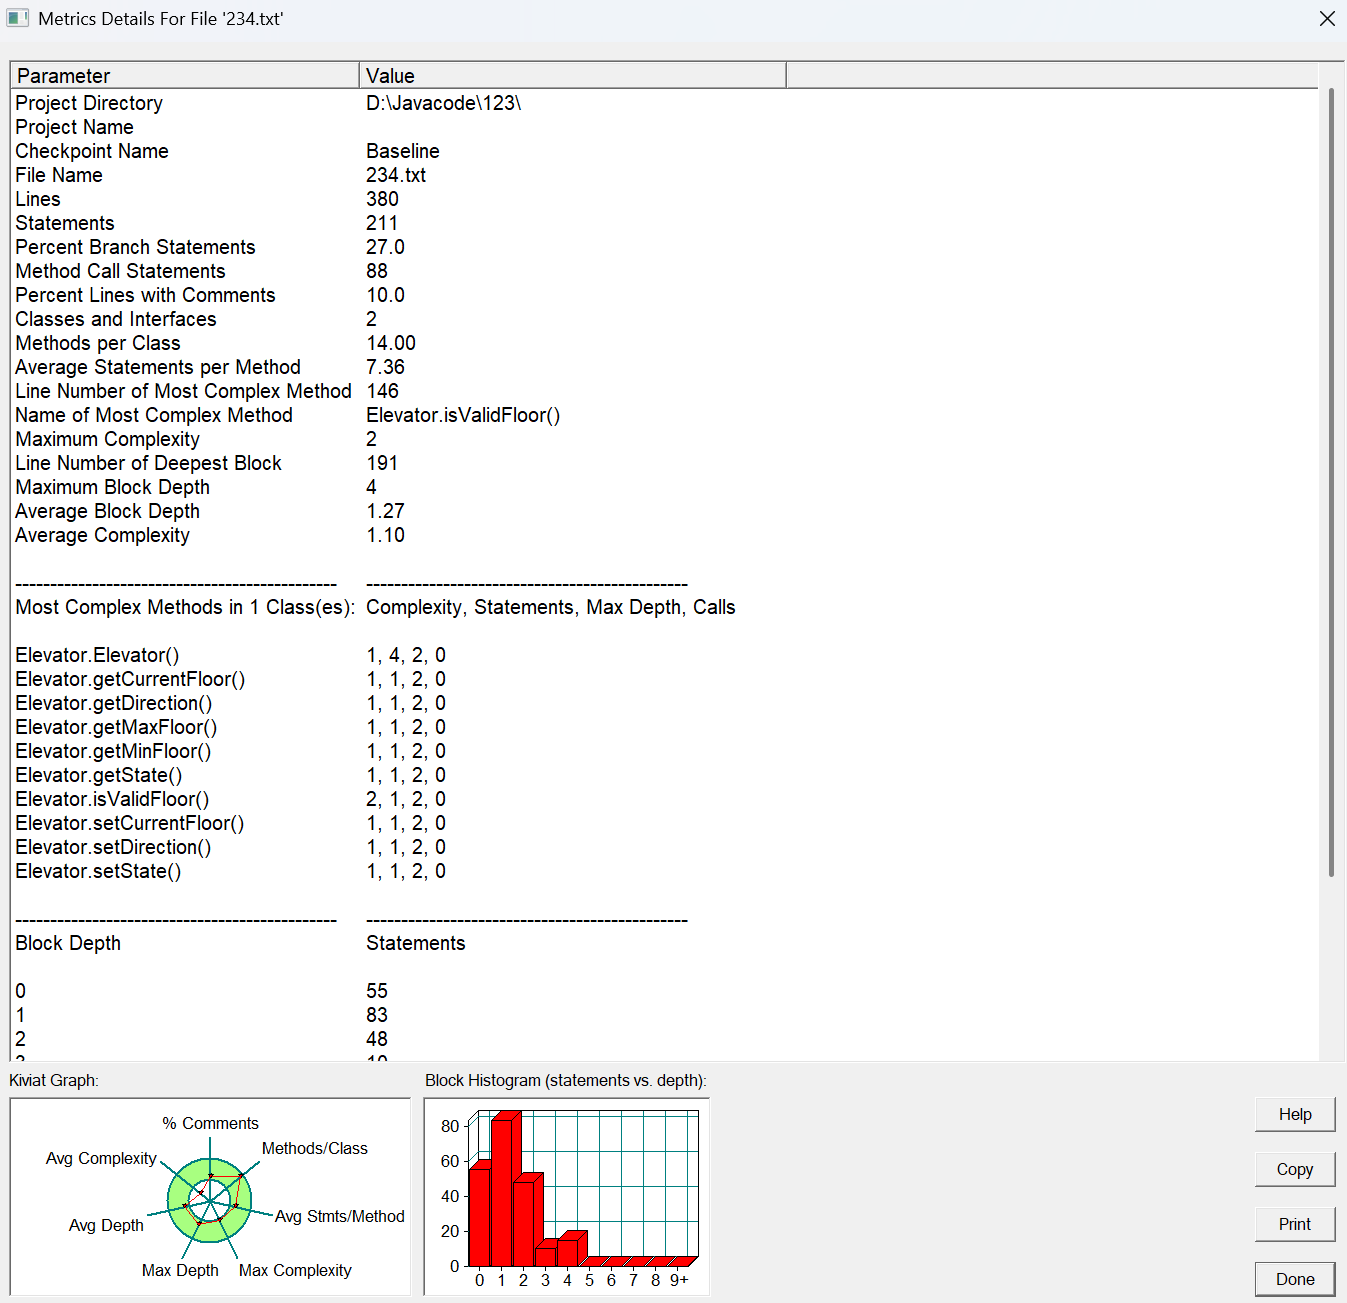
Task: Select the Elevator.getCurrentFloor() row
Action: 130,679
